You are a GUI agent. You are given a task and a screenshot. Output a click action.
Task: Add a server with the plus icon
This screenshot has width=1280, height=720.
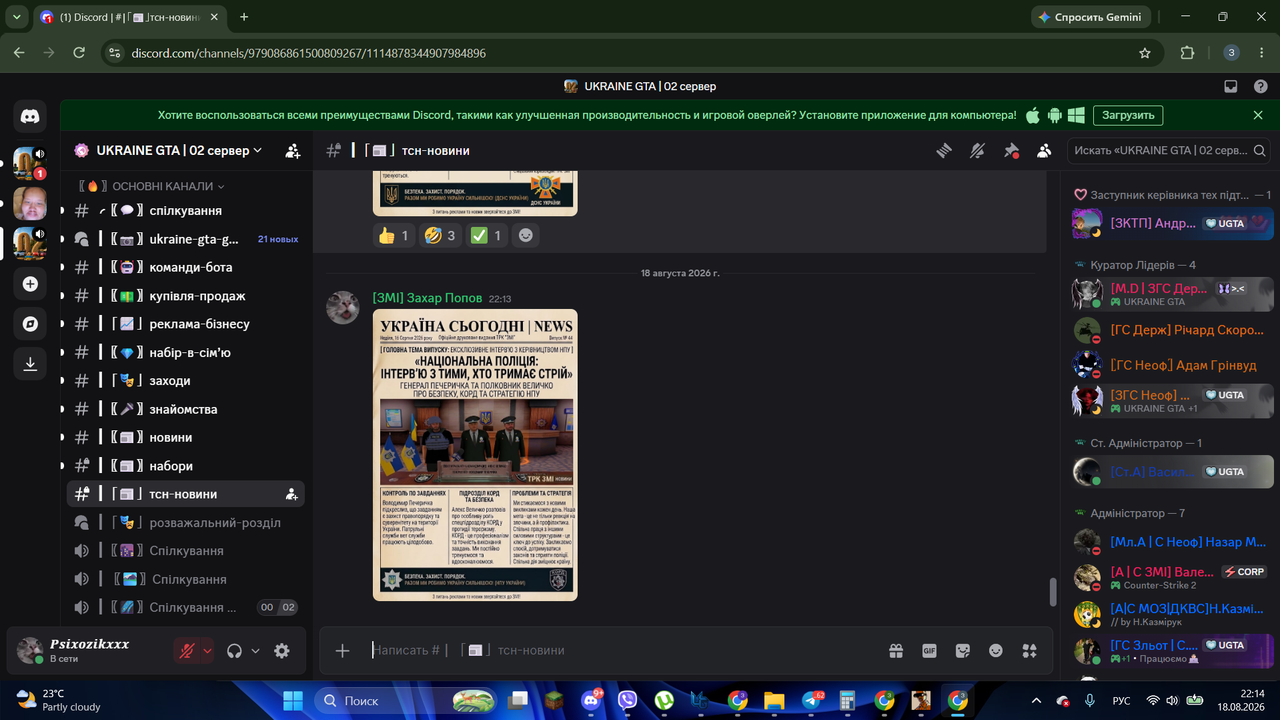click(30, 284)
